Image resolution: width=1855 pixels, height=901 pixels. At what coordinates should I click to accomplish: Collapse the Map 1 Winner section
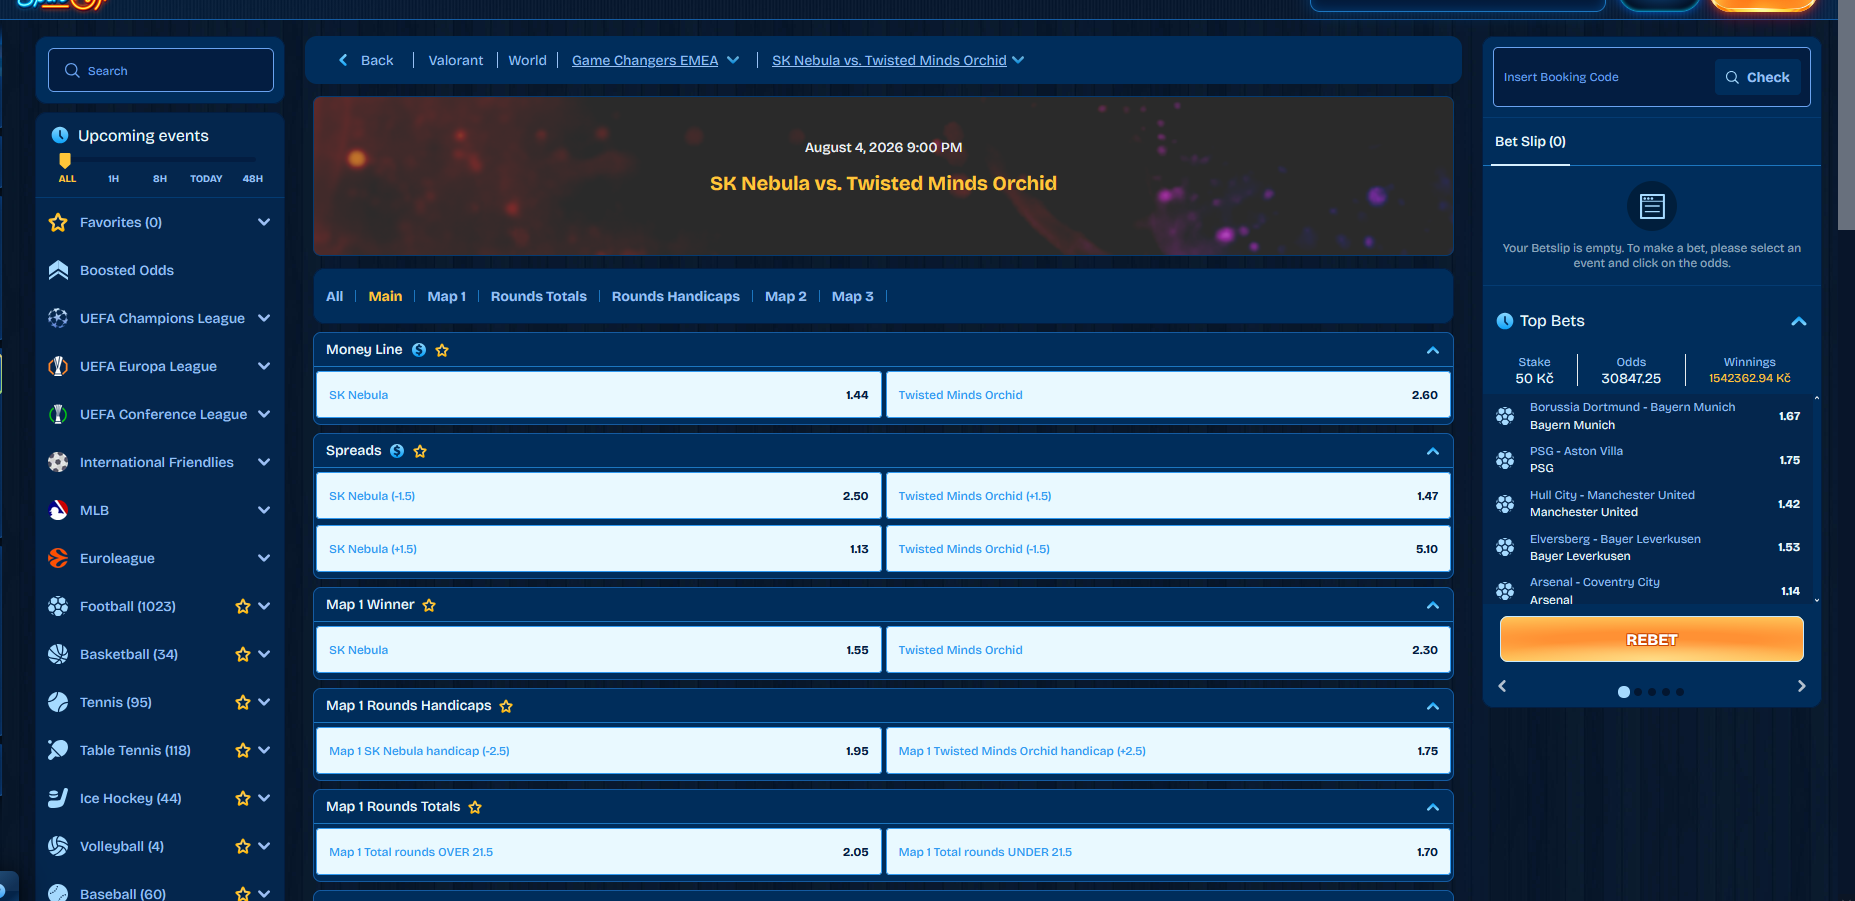1433,605
